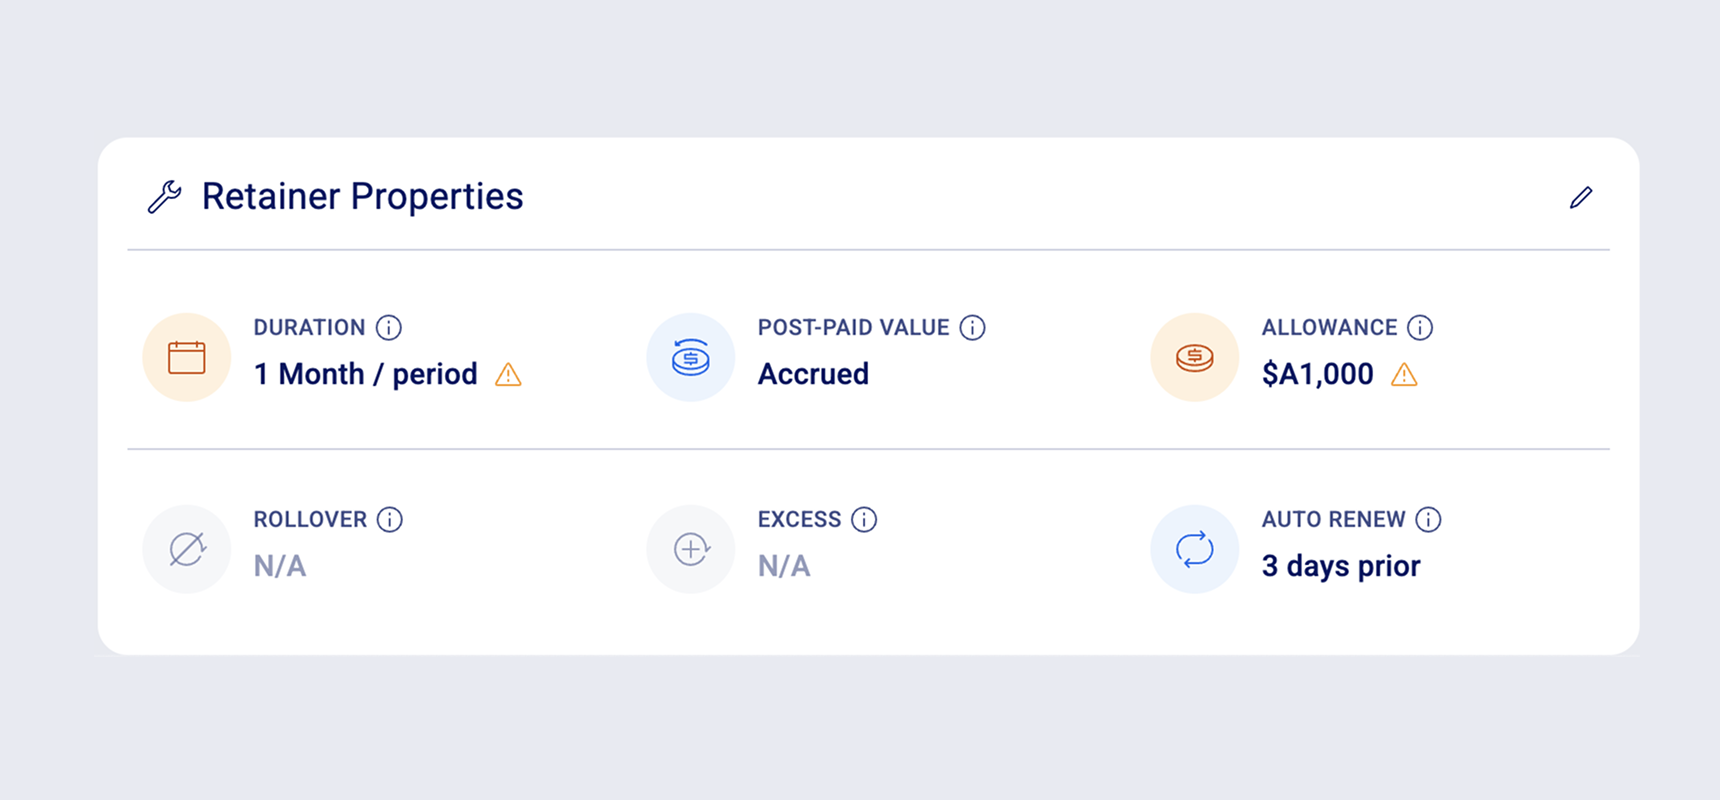
Task: Select the $A1,000 allowance amount
Action: pyautogui.click(x=1318, y=374)
